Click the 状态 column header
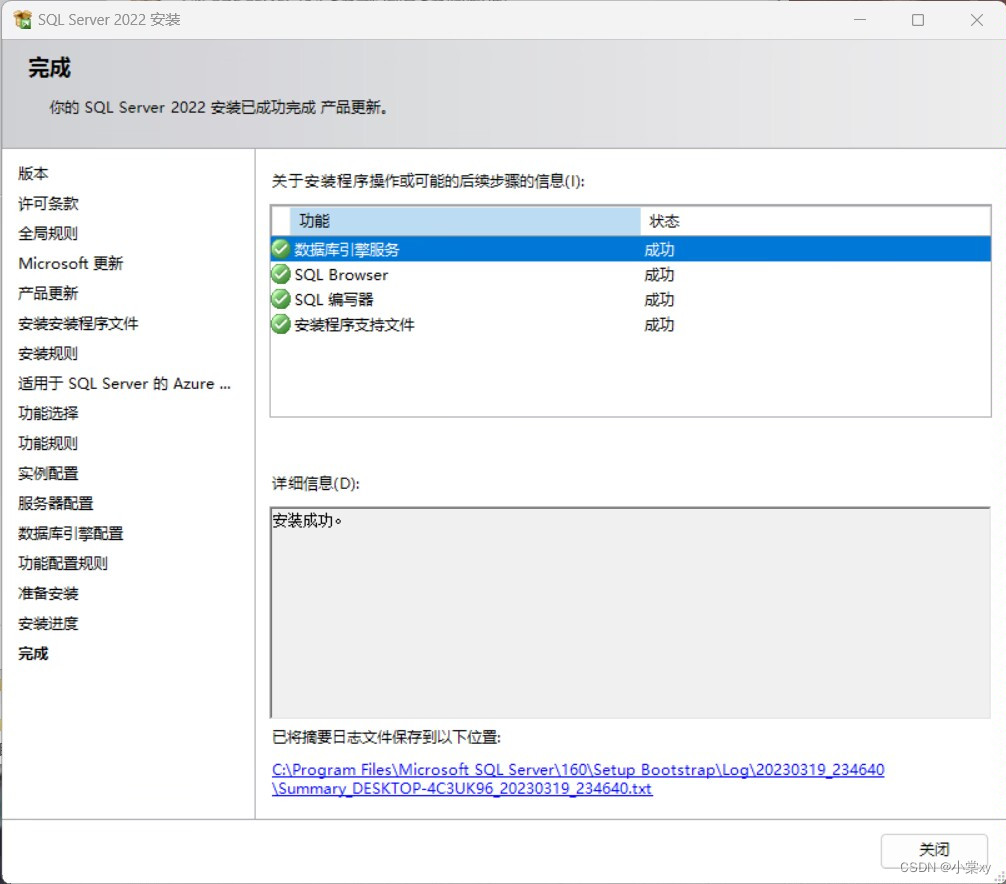The width and height of the screenshot is (1006, 884). 815,221
